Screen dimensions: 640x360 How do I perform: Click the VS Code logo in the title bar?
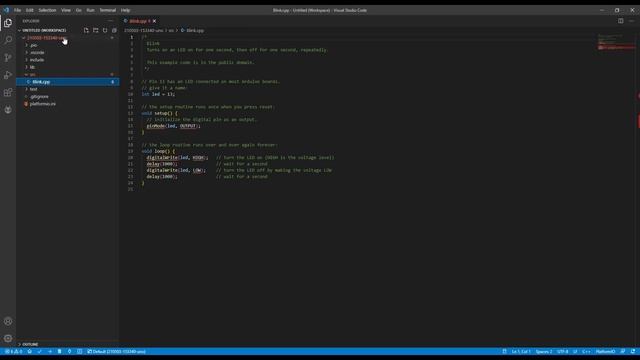[6, 10]
